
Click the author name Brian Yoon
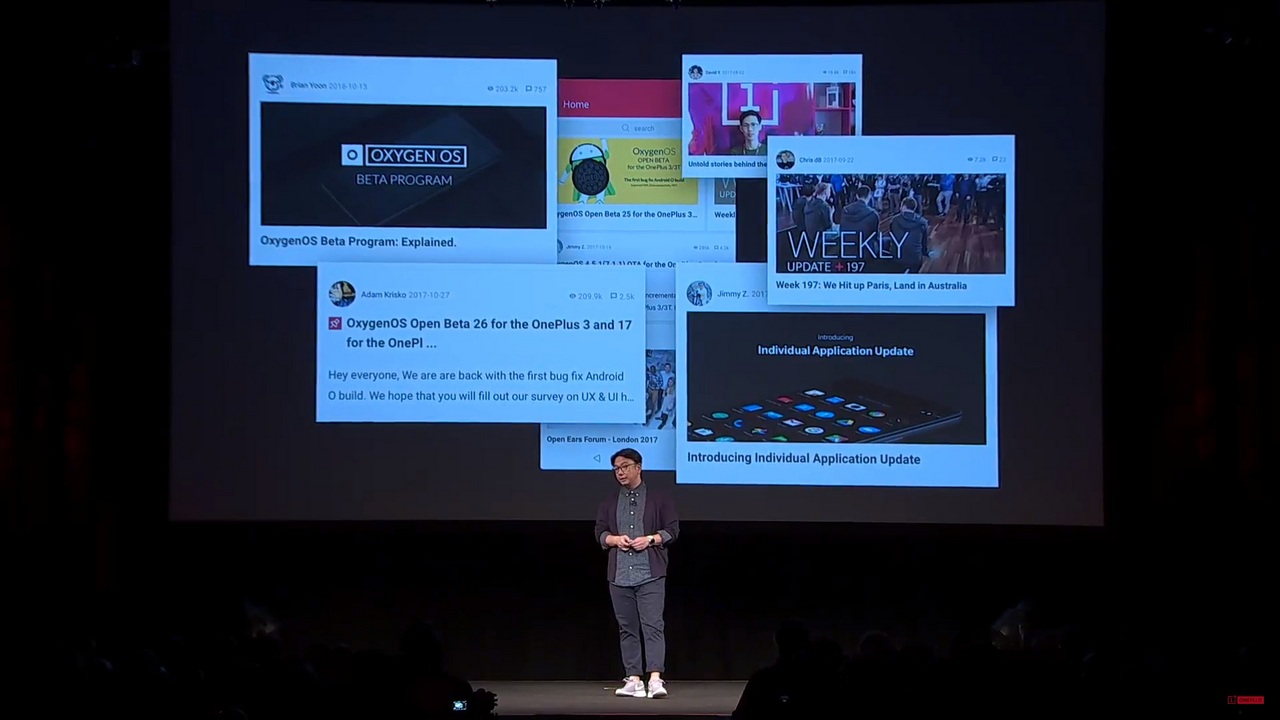308,86
